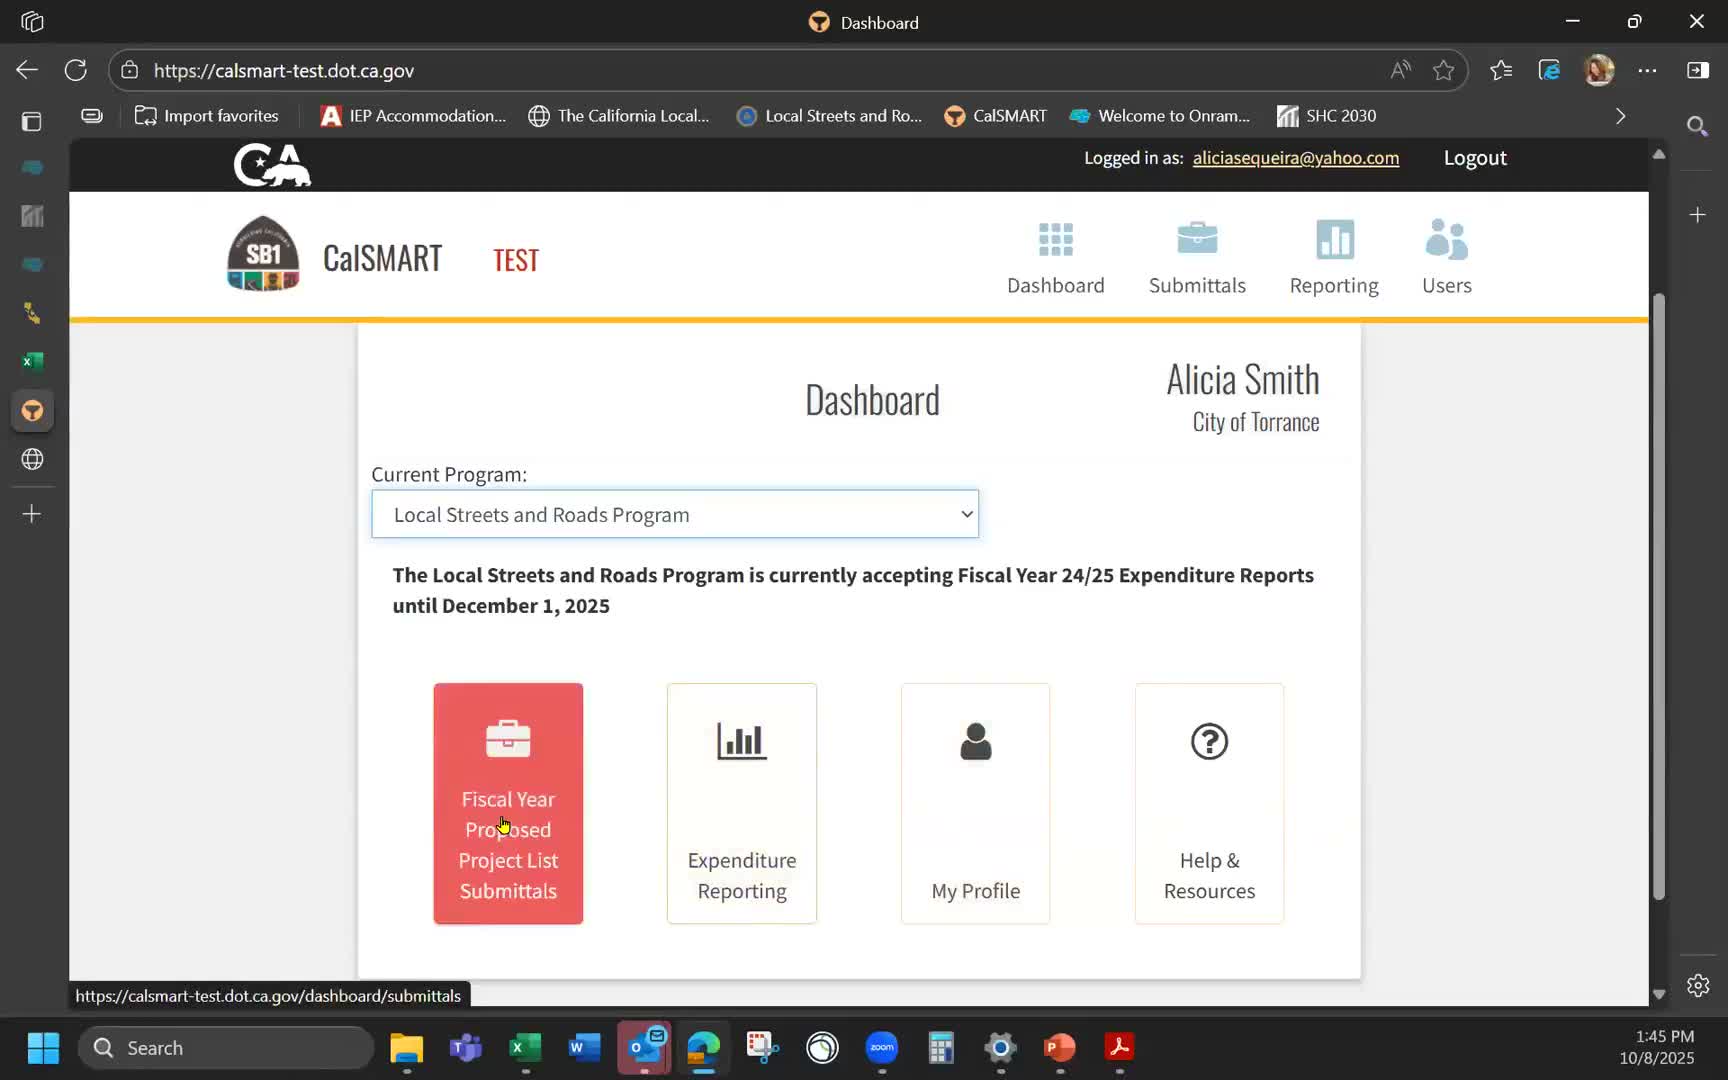This screenshot has height=1080, width=1728.
Task: Open the Users icon in header
Action: point(1446,240)
